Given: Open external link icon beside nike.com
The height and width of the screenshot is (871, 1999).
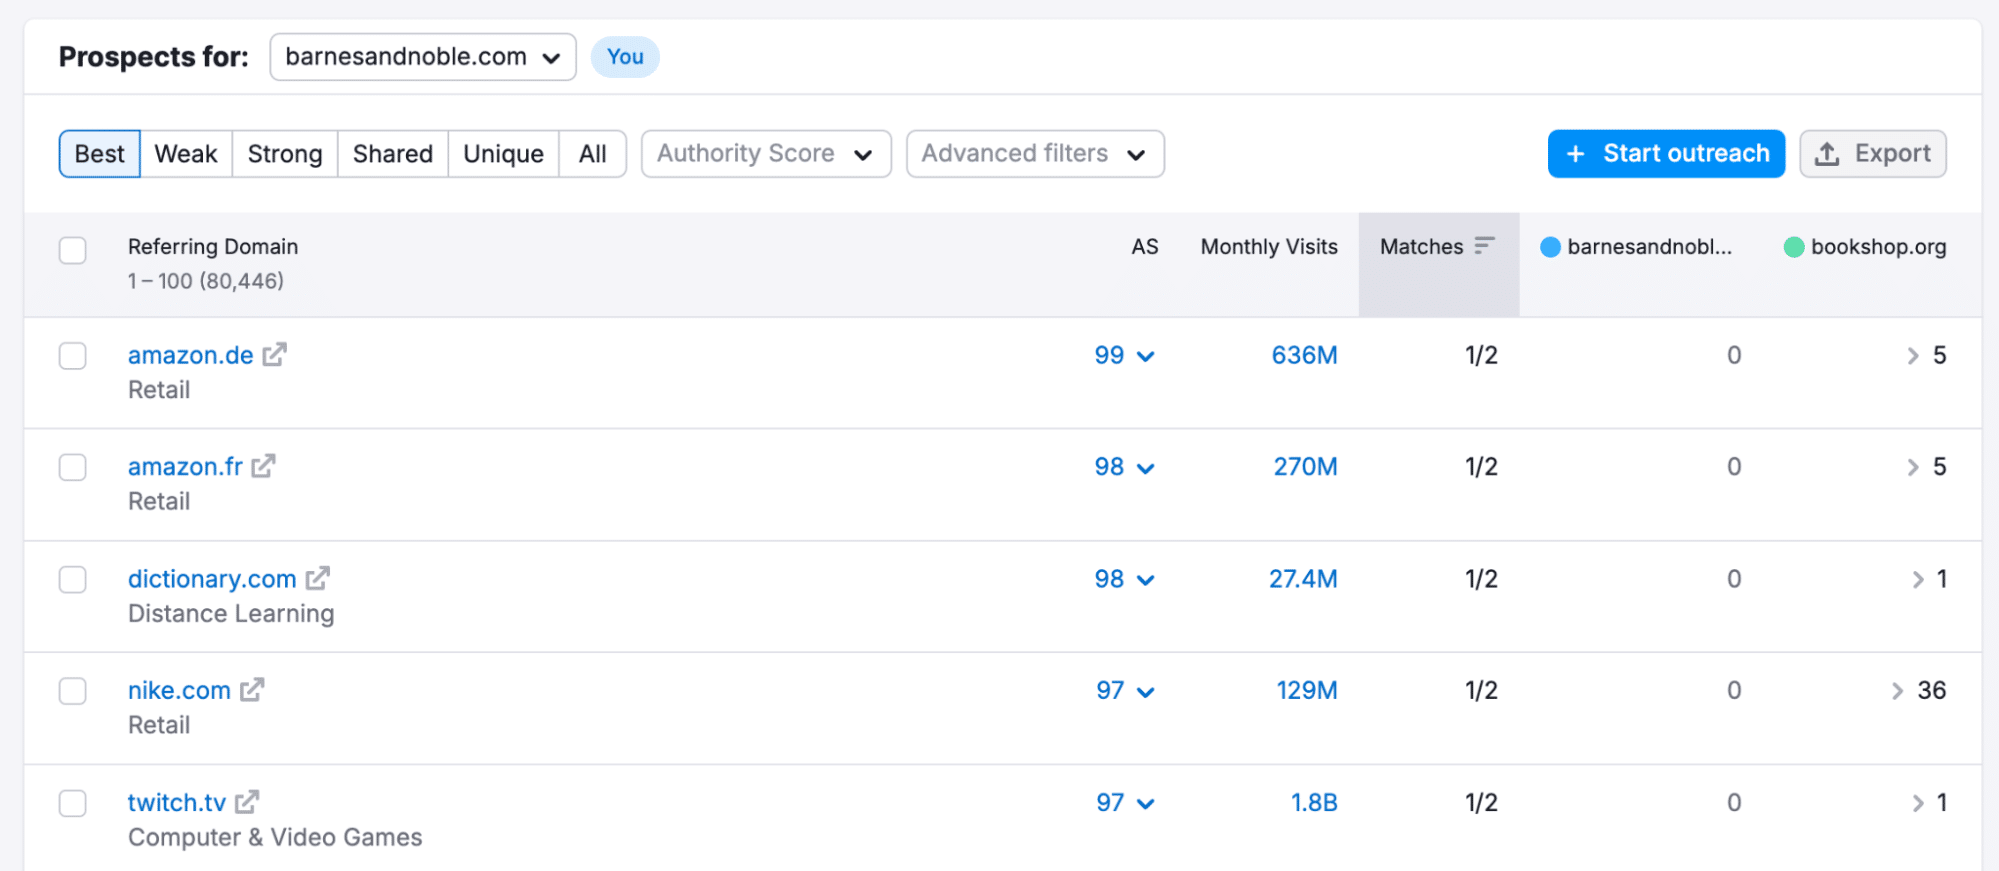Looking at the screenshot, I should (x=251, y=690).
